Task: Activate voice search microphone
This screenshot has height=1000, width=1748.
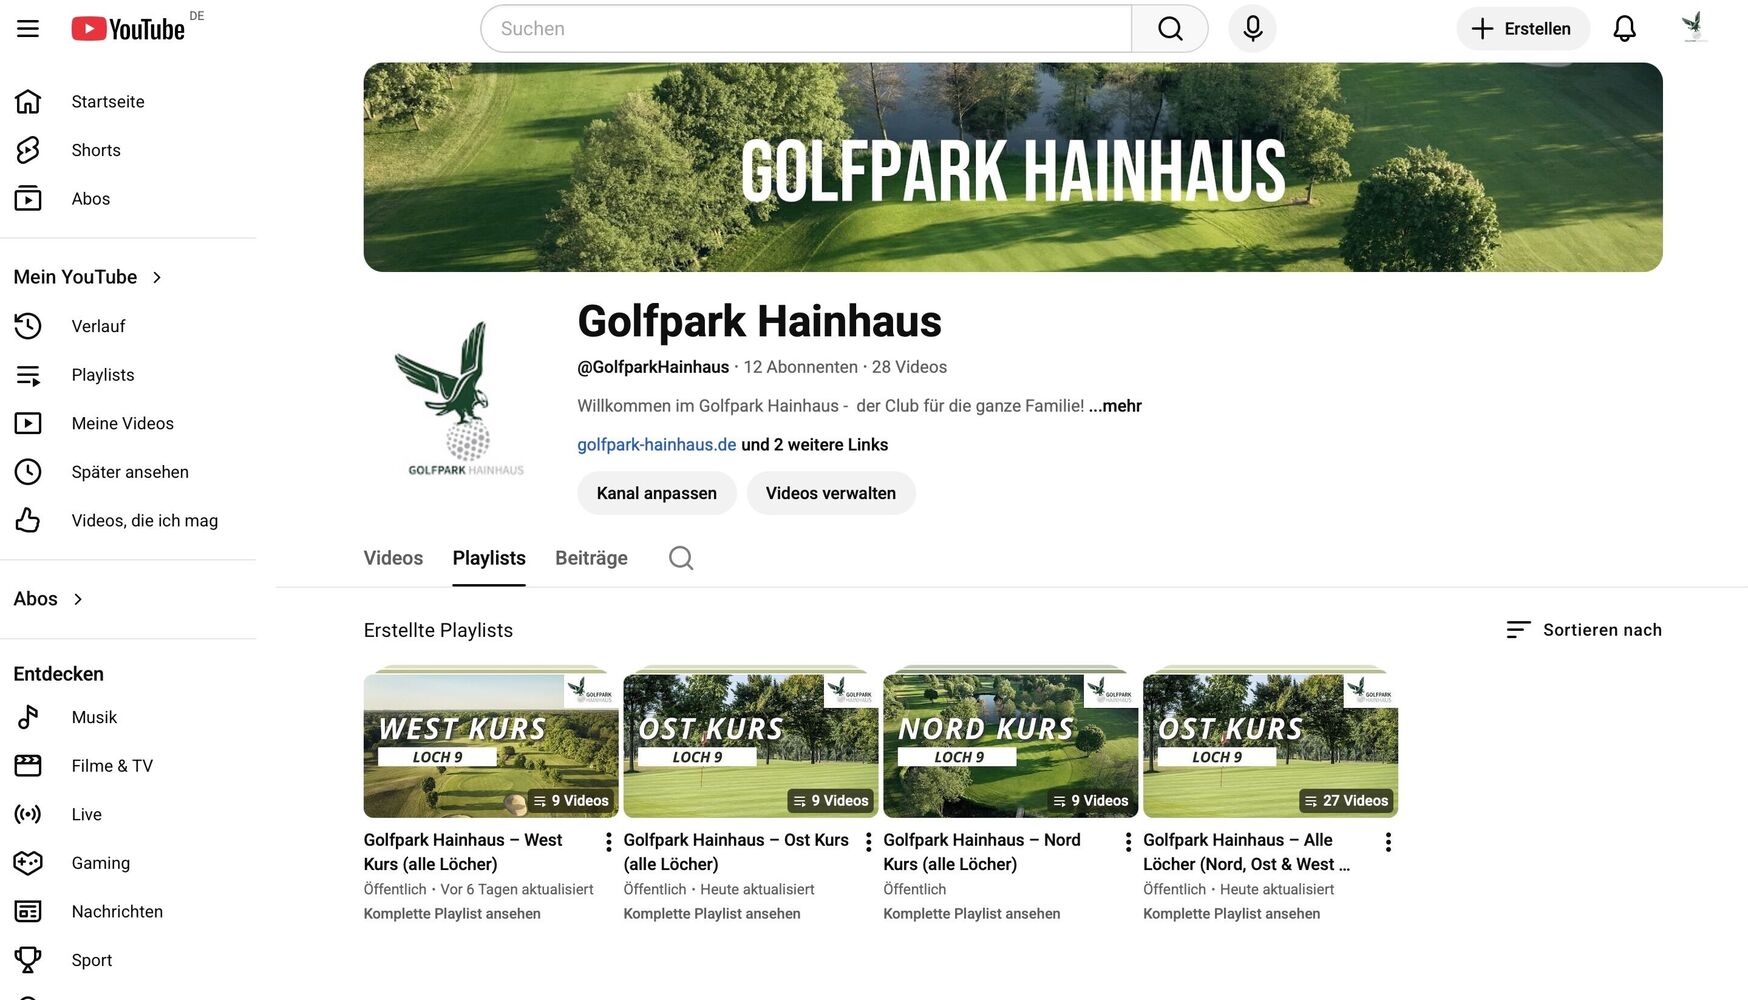Action: tap(1252, 29)
